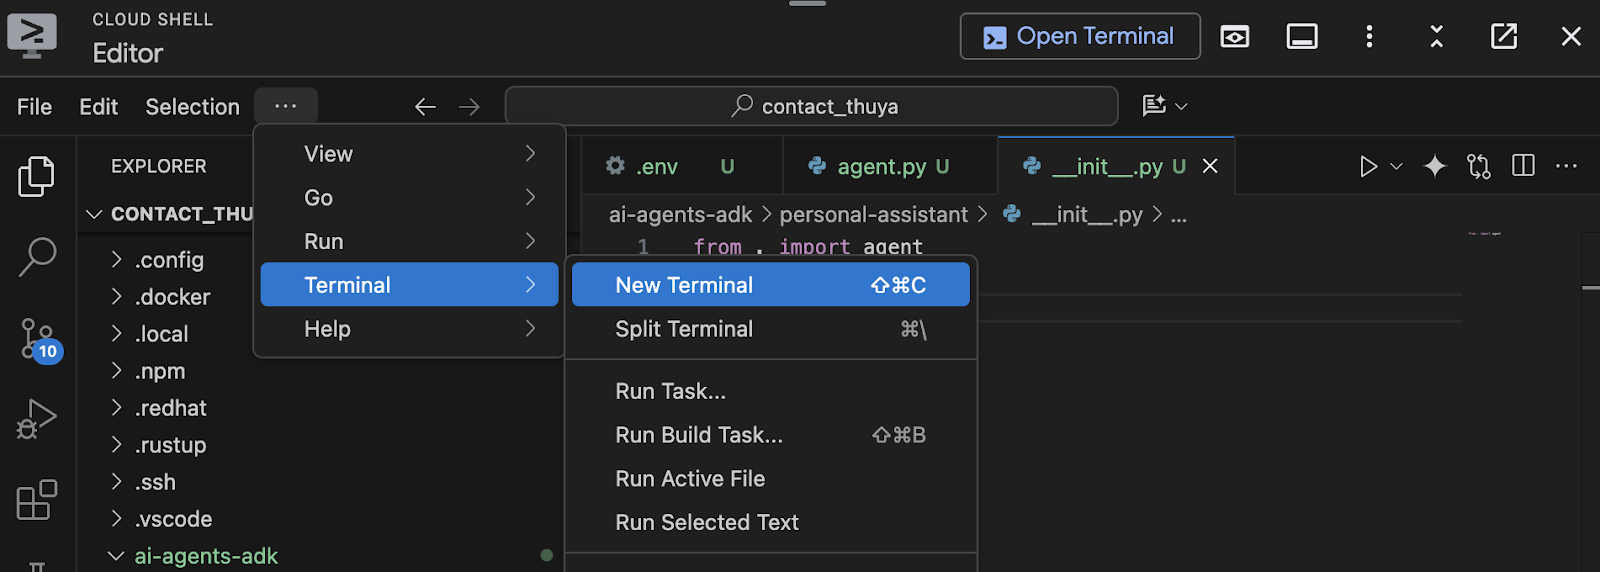Open the Explorer files icon in activity bar
This screenshot has height=572, width=1600.
[x=37, y=177]
